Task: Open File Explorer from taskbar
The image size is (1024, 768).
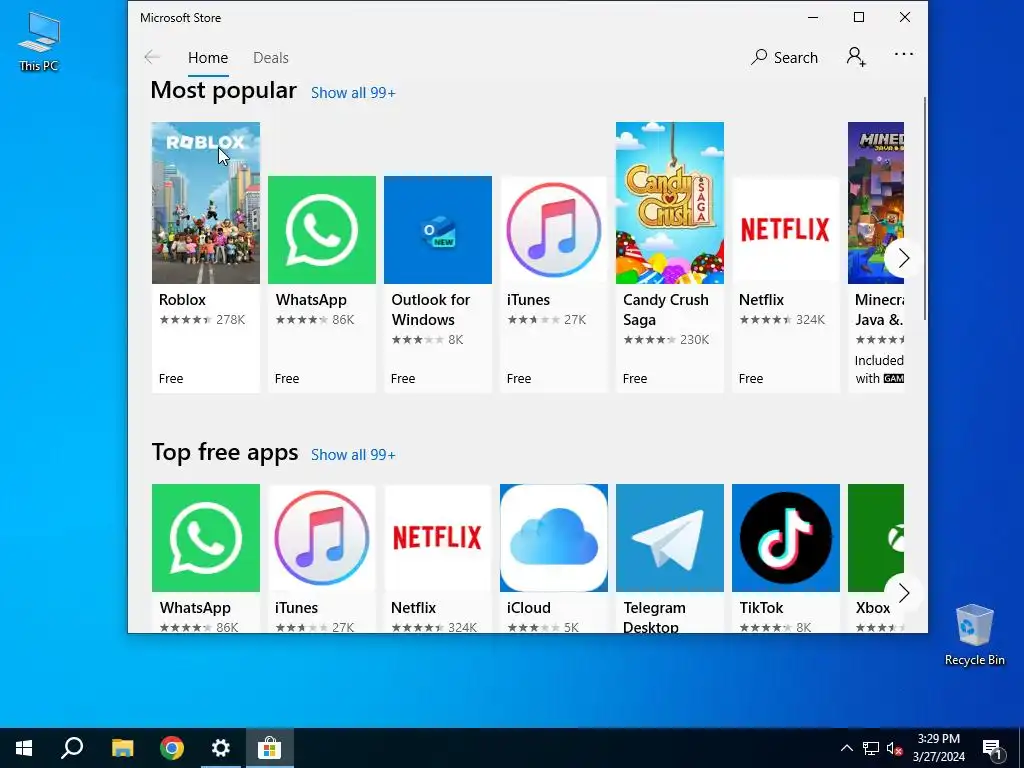Action: point(122,748)
